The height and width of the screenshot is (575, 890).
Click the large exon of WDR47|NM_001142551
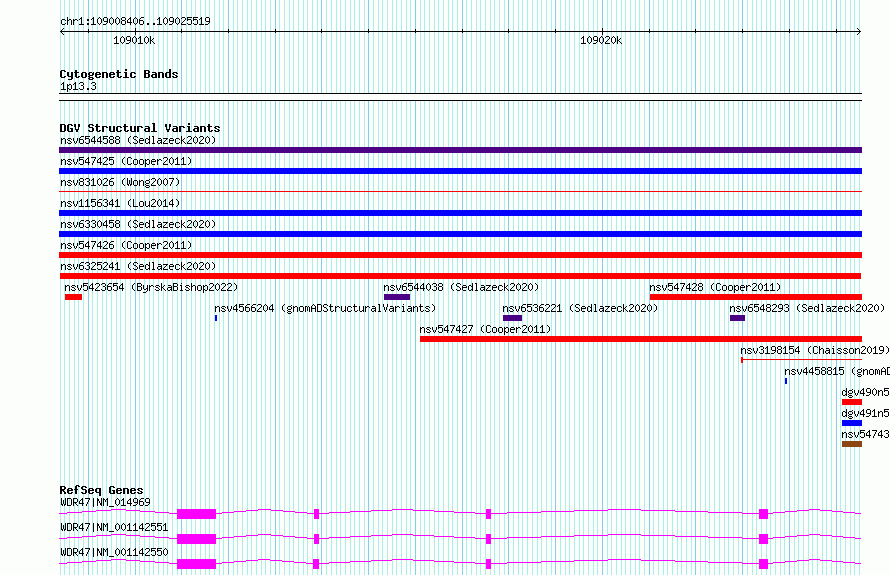coord(196,539)
